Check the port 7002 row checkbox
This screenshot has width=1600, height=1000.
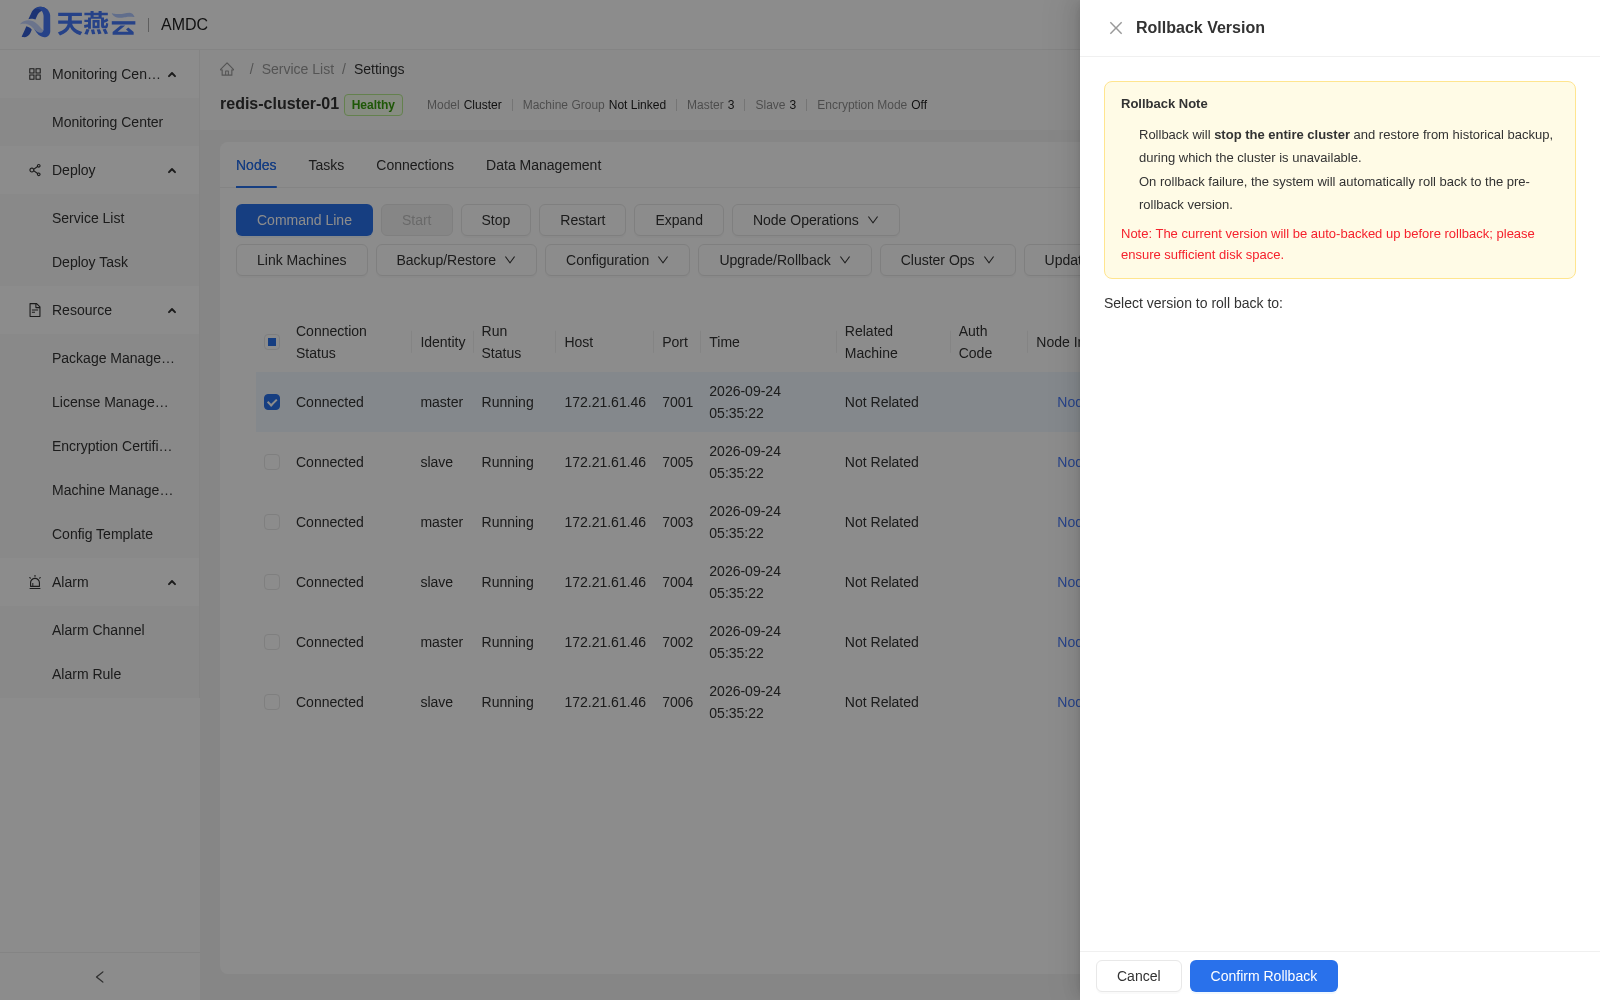tap(272, 642)
